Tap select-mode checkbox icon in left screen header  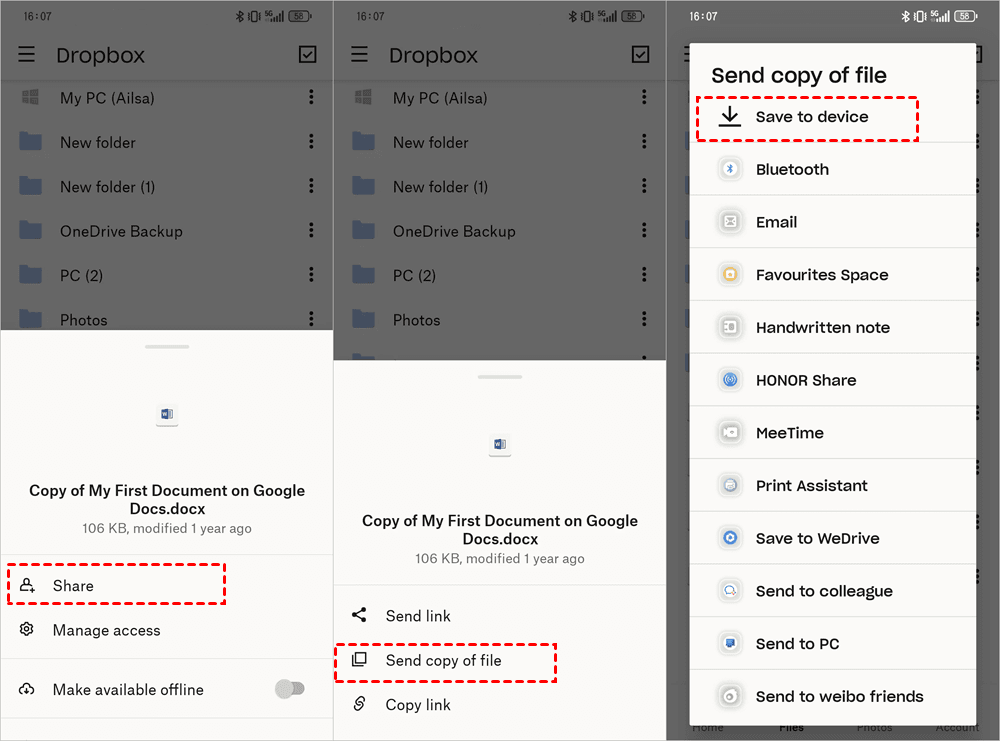point(307,54)
